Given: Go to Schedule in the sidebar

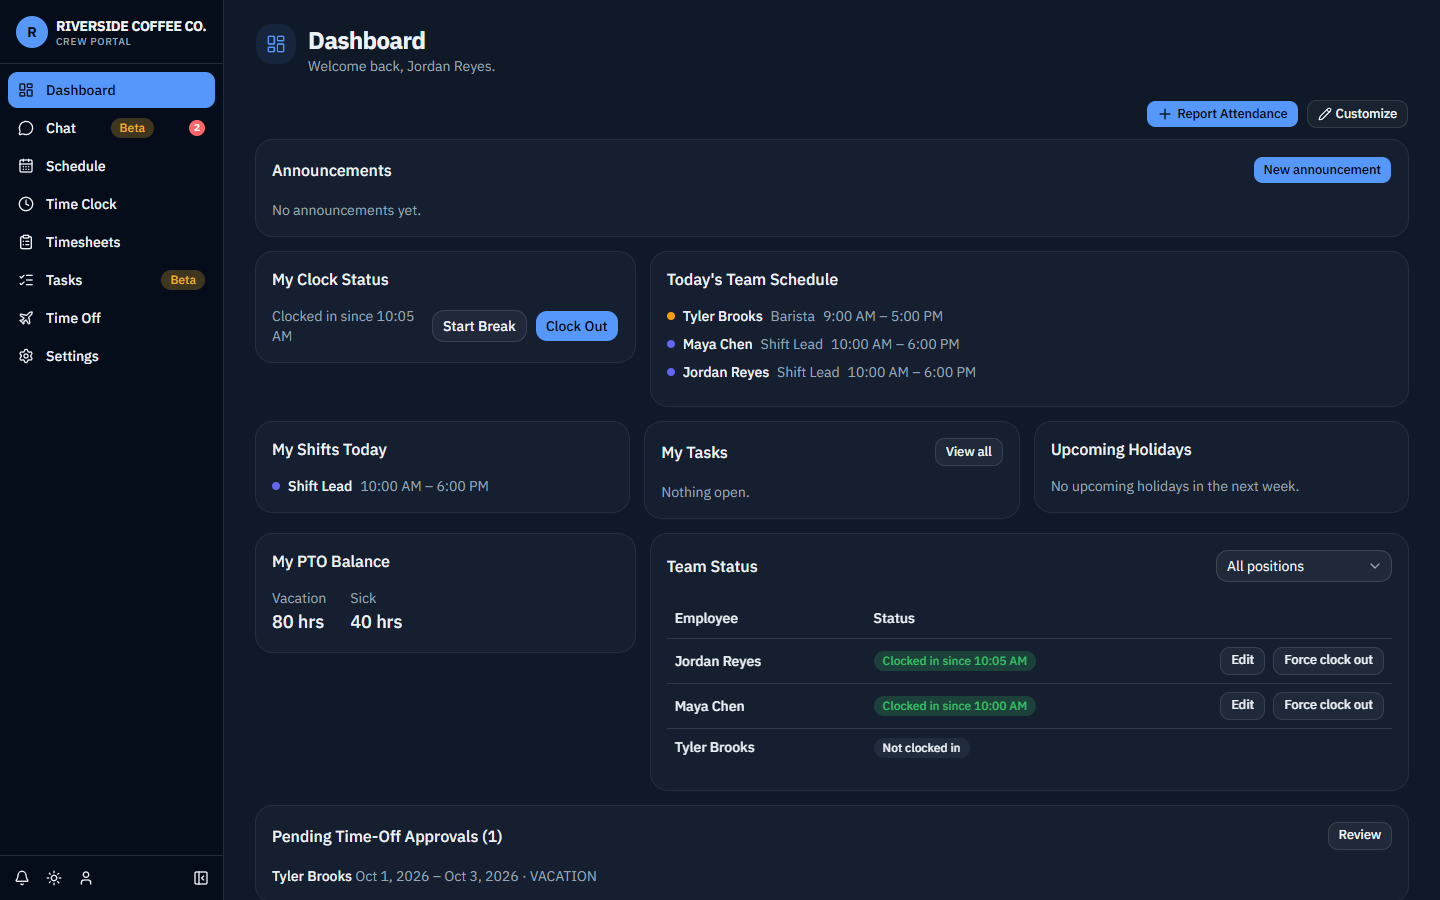Looking at the screenshot, I should [x=111, y=166].
